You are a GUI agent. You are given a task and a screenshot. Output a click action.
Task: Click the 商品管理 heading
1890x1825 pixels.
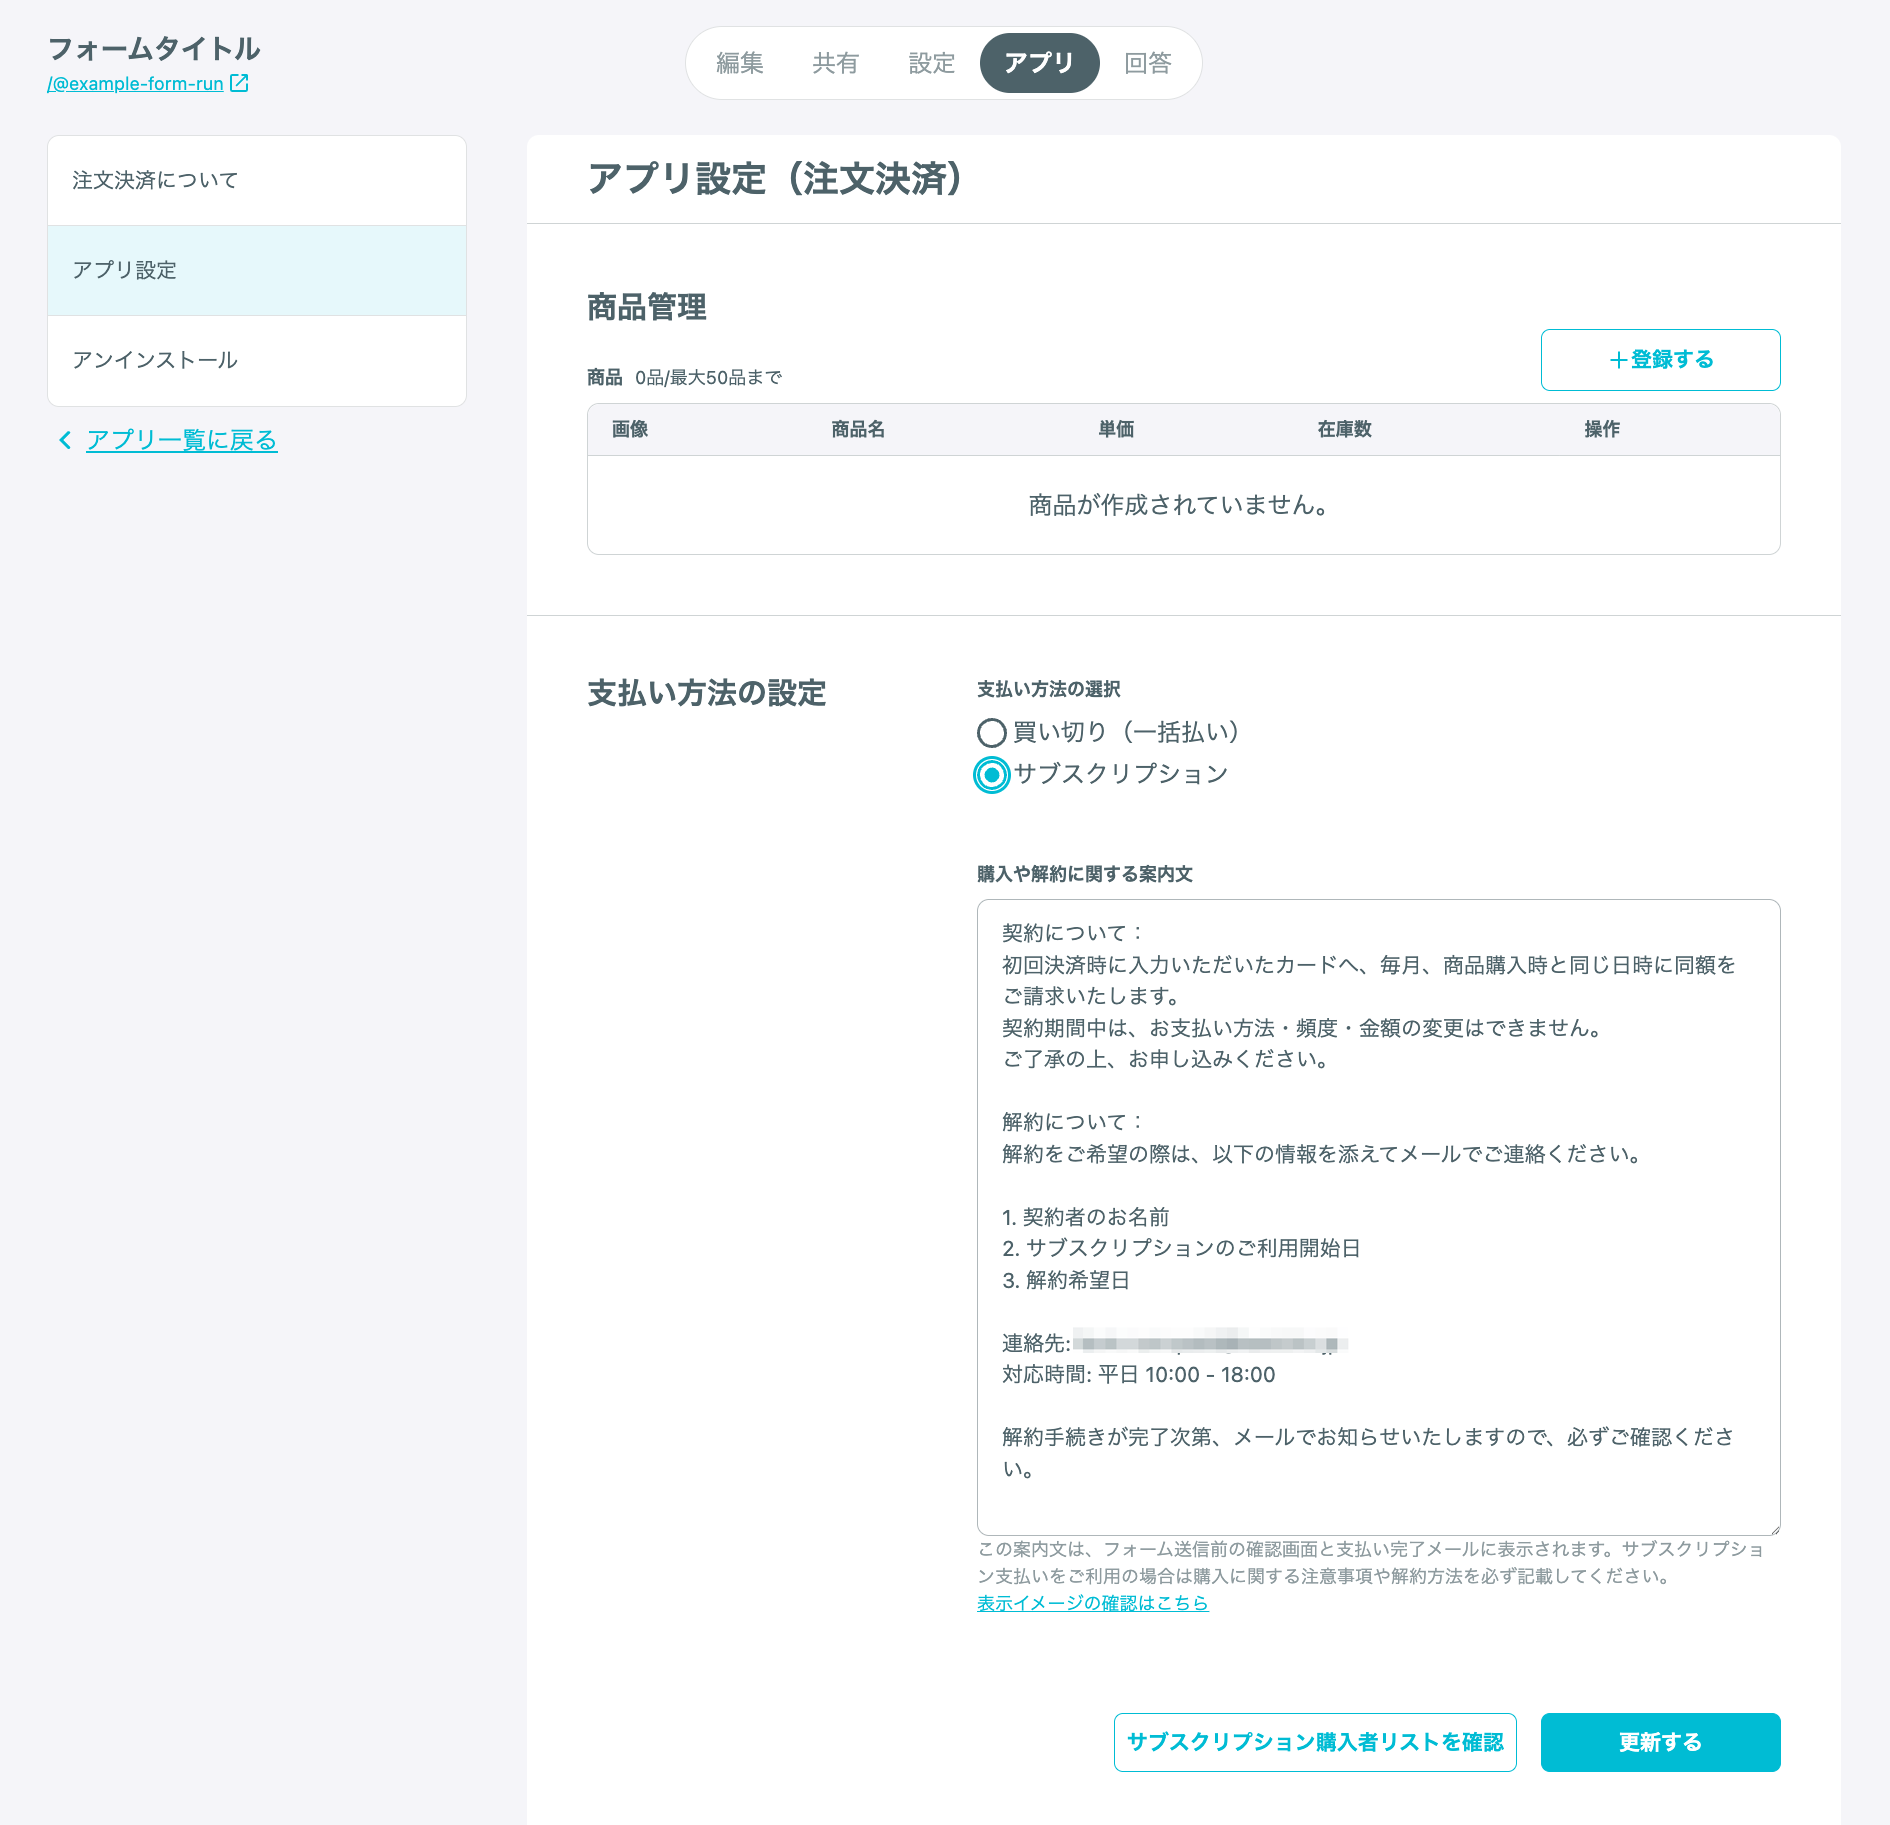(x=647, y=307)
